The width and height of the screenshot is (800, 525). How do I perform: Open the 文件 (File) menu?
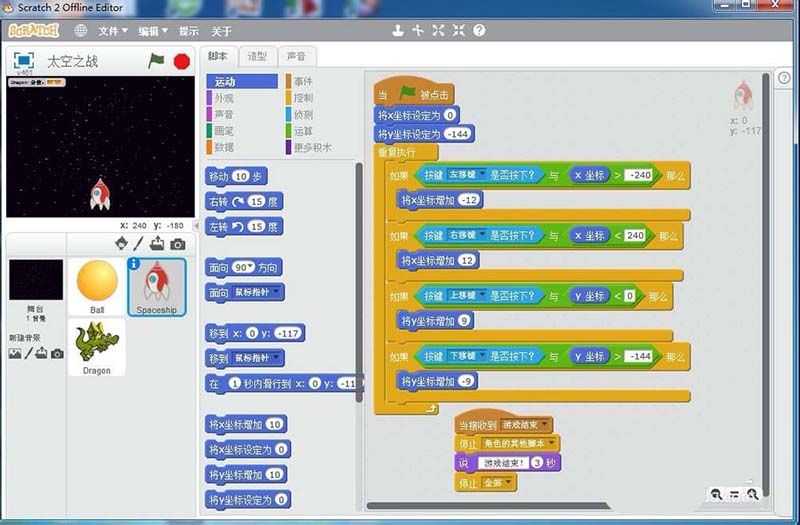[x=112, y=31]
